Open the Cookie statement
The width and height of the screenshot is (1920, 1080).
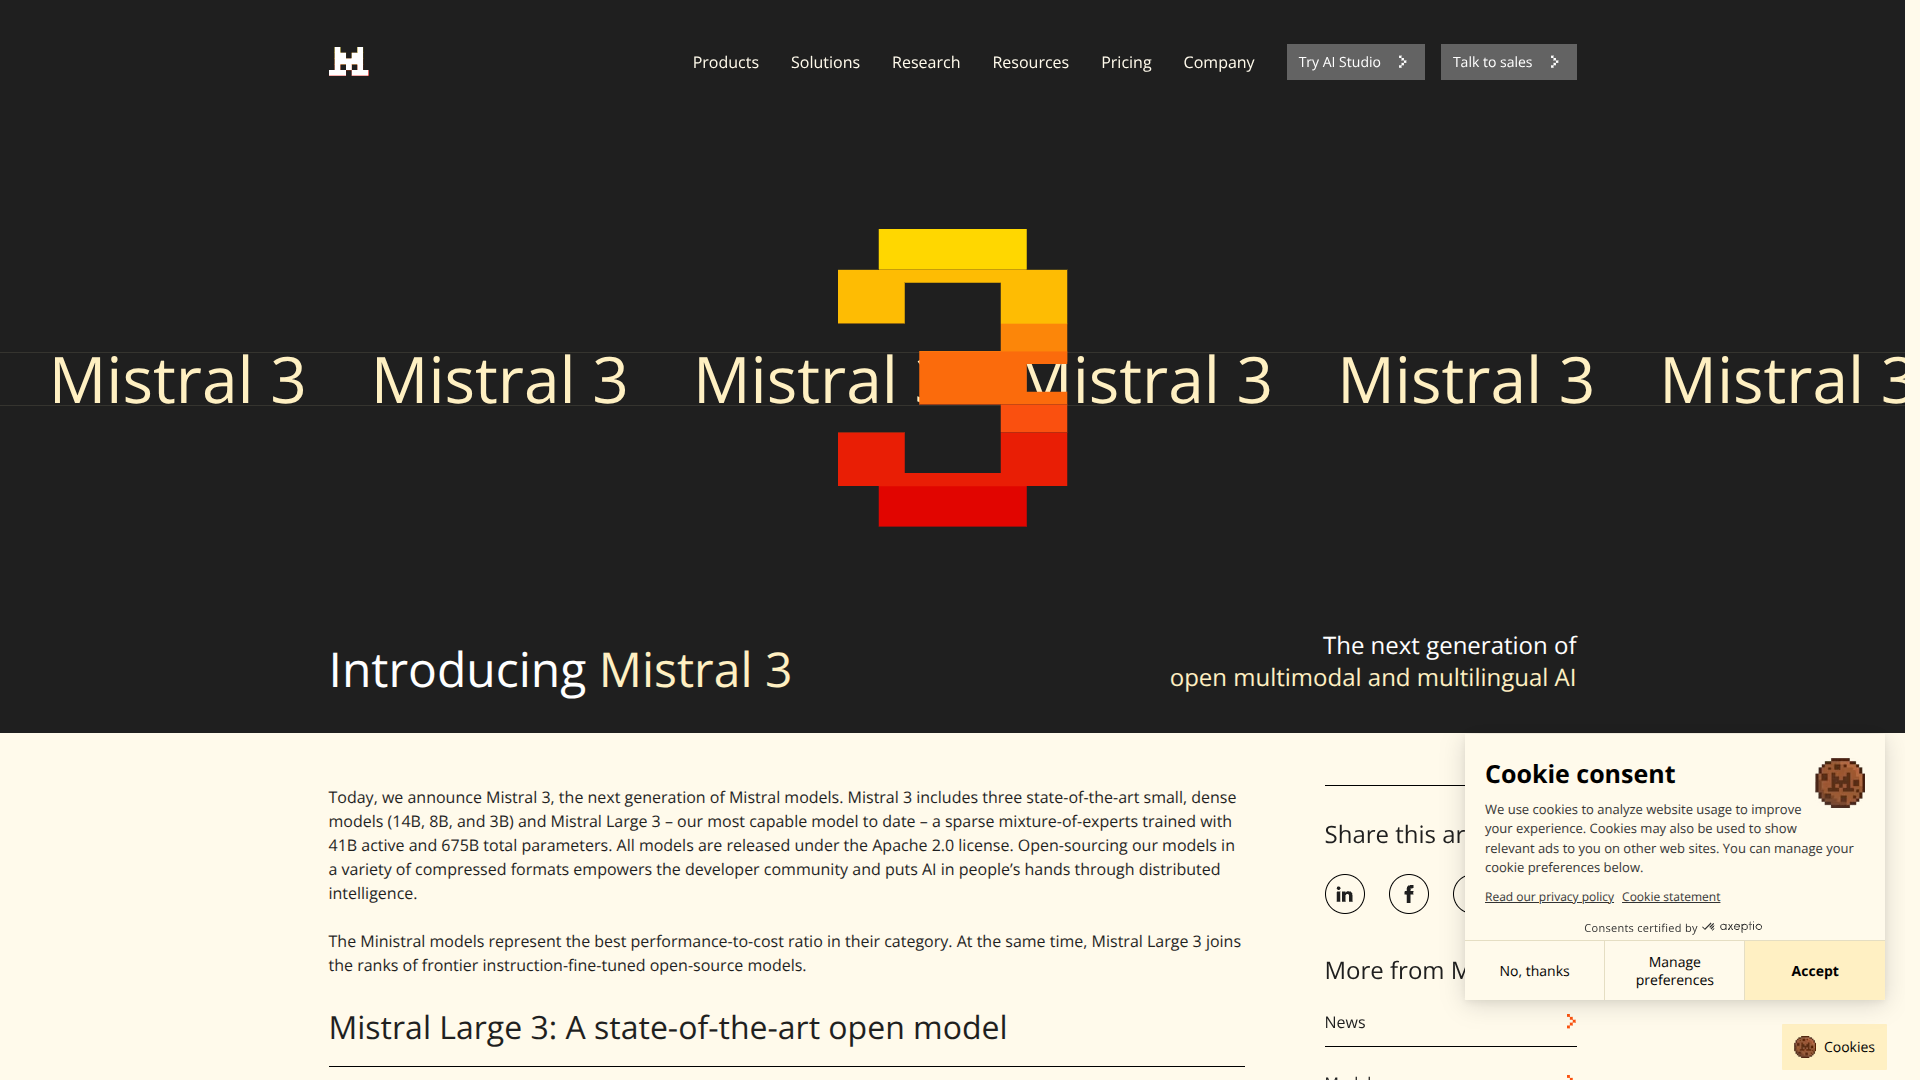pyautogui.click(x=1670, y=896)
